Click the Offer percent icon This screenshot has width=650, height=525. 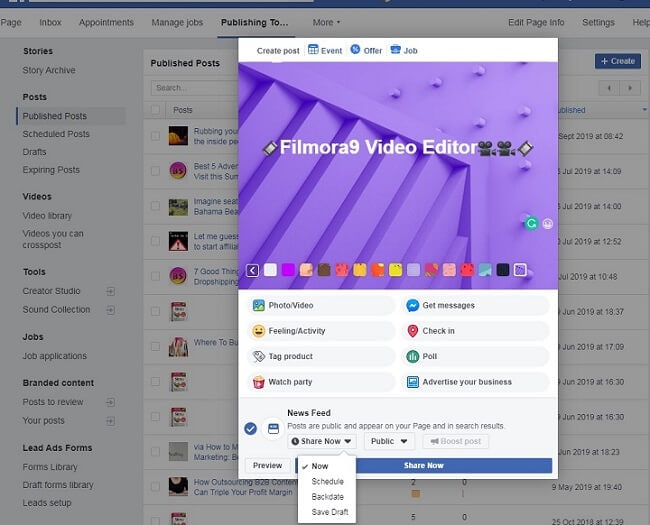pos(355,49)
